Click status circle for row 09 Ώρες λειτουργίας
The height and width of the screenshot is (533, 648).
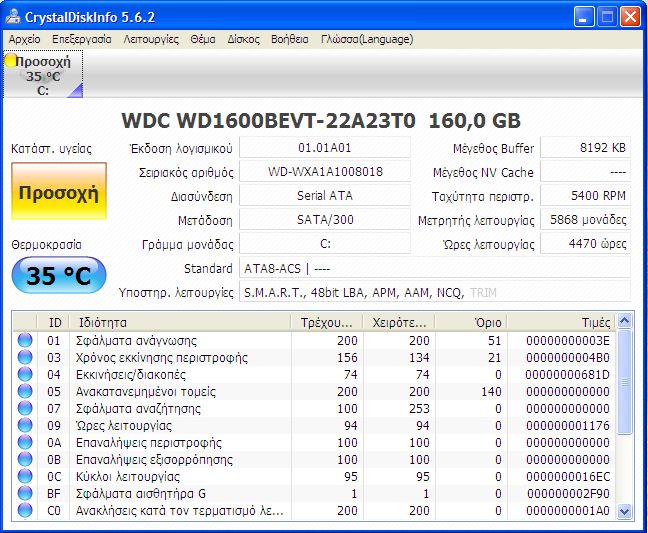coord(25,425)
